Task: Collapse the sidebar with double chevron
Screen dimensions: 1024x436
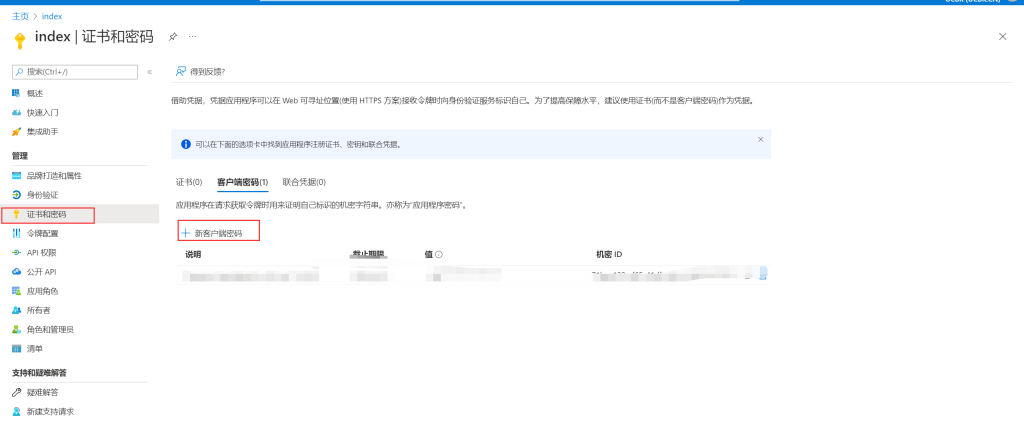Action: point(150,72)
